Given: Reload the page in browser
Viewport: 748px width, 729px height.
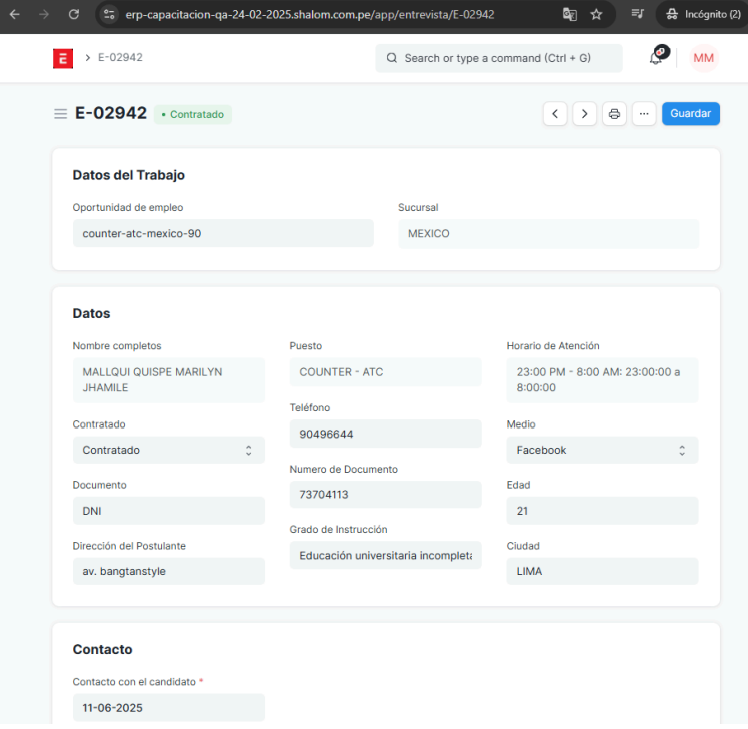Looking at the screenshot, I should point(74,15).
